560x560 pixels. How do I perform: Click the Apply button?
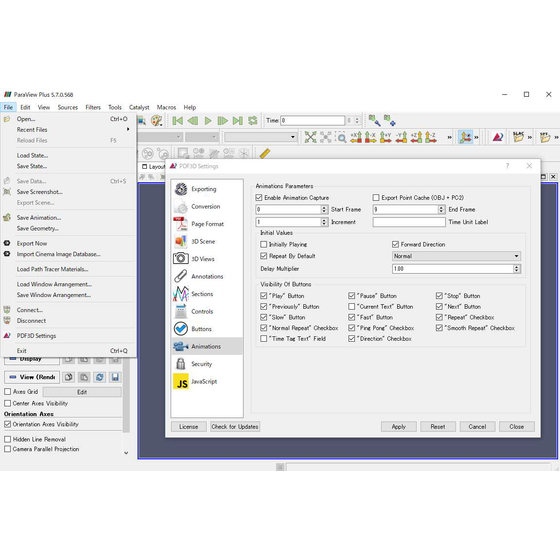click(x=399, y=426)
